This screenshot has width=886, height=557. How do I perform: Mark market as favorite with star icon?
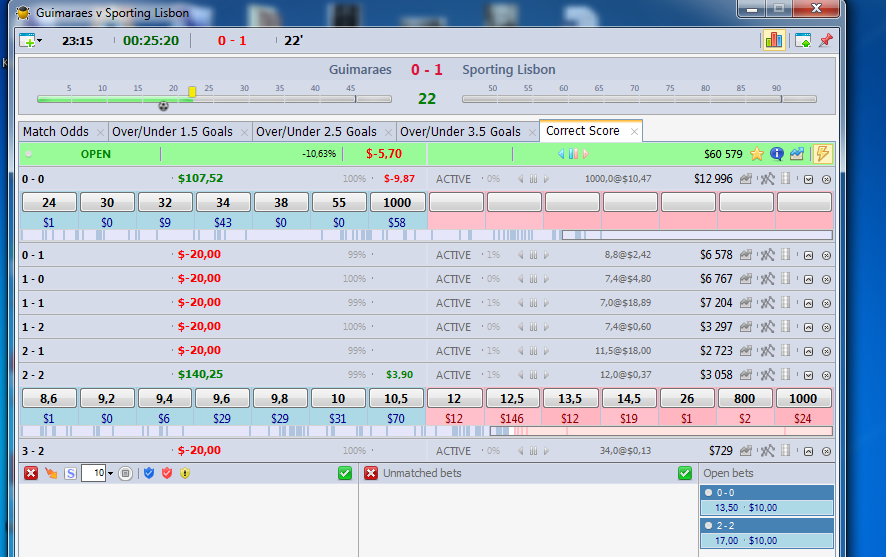click(757, 154)
